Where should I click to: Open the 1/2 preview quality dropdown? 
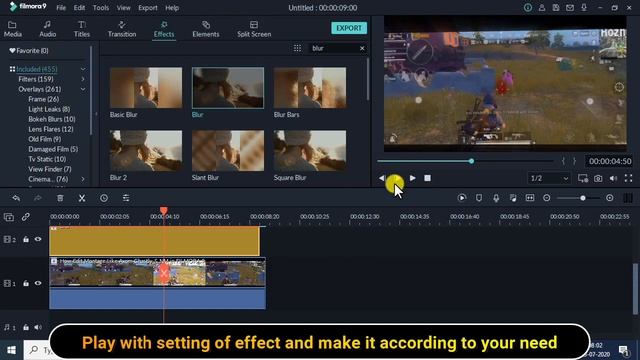tap(549, 178)
